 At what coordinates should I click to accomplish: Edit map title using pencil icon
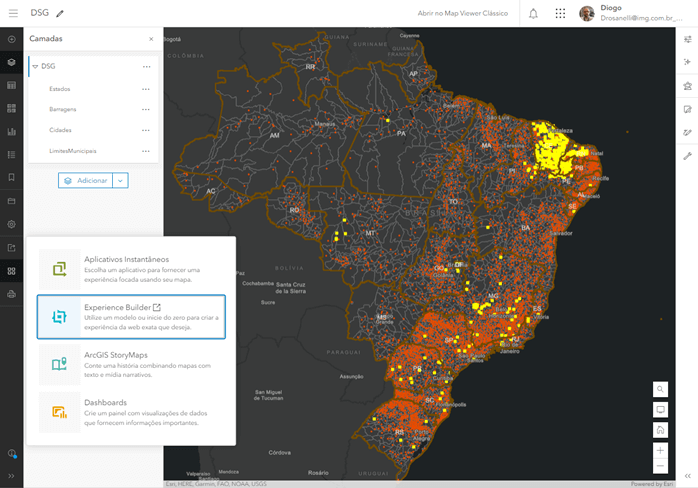tap(60, 14)
